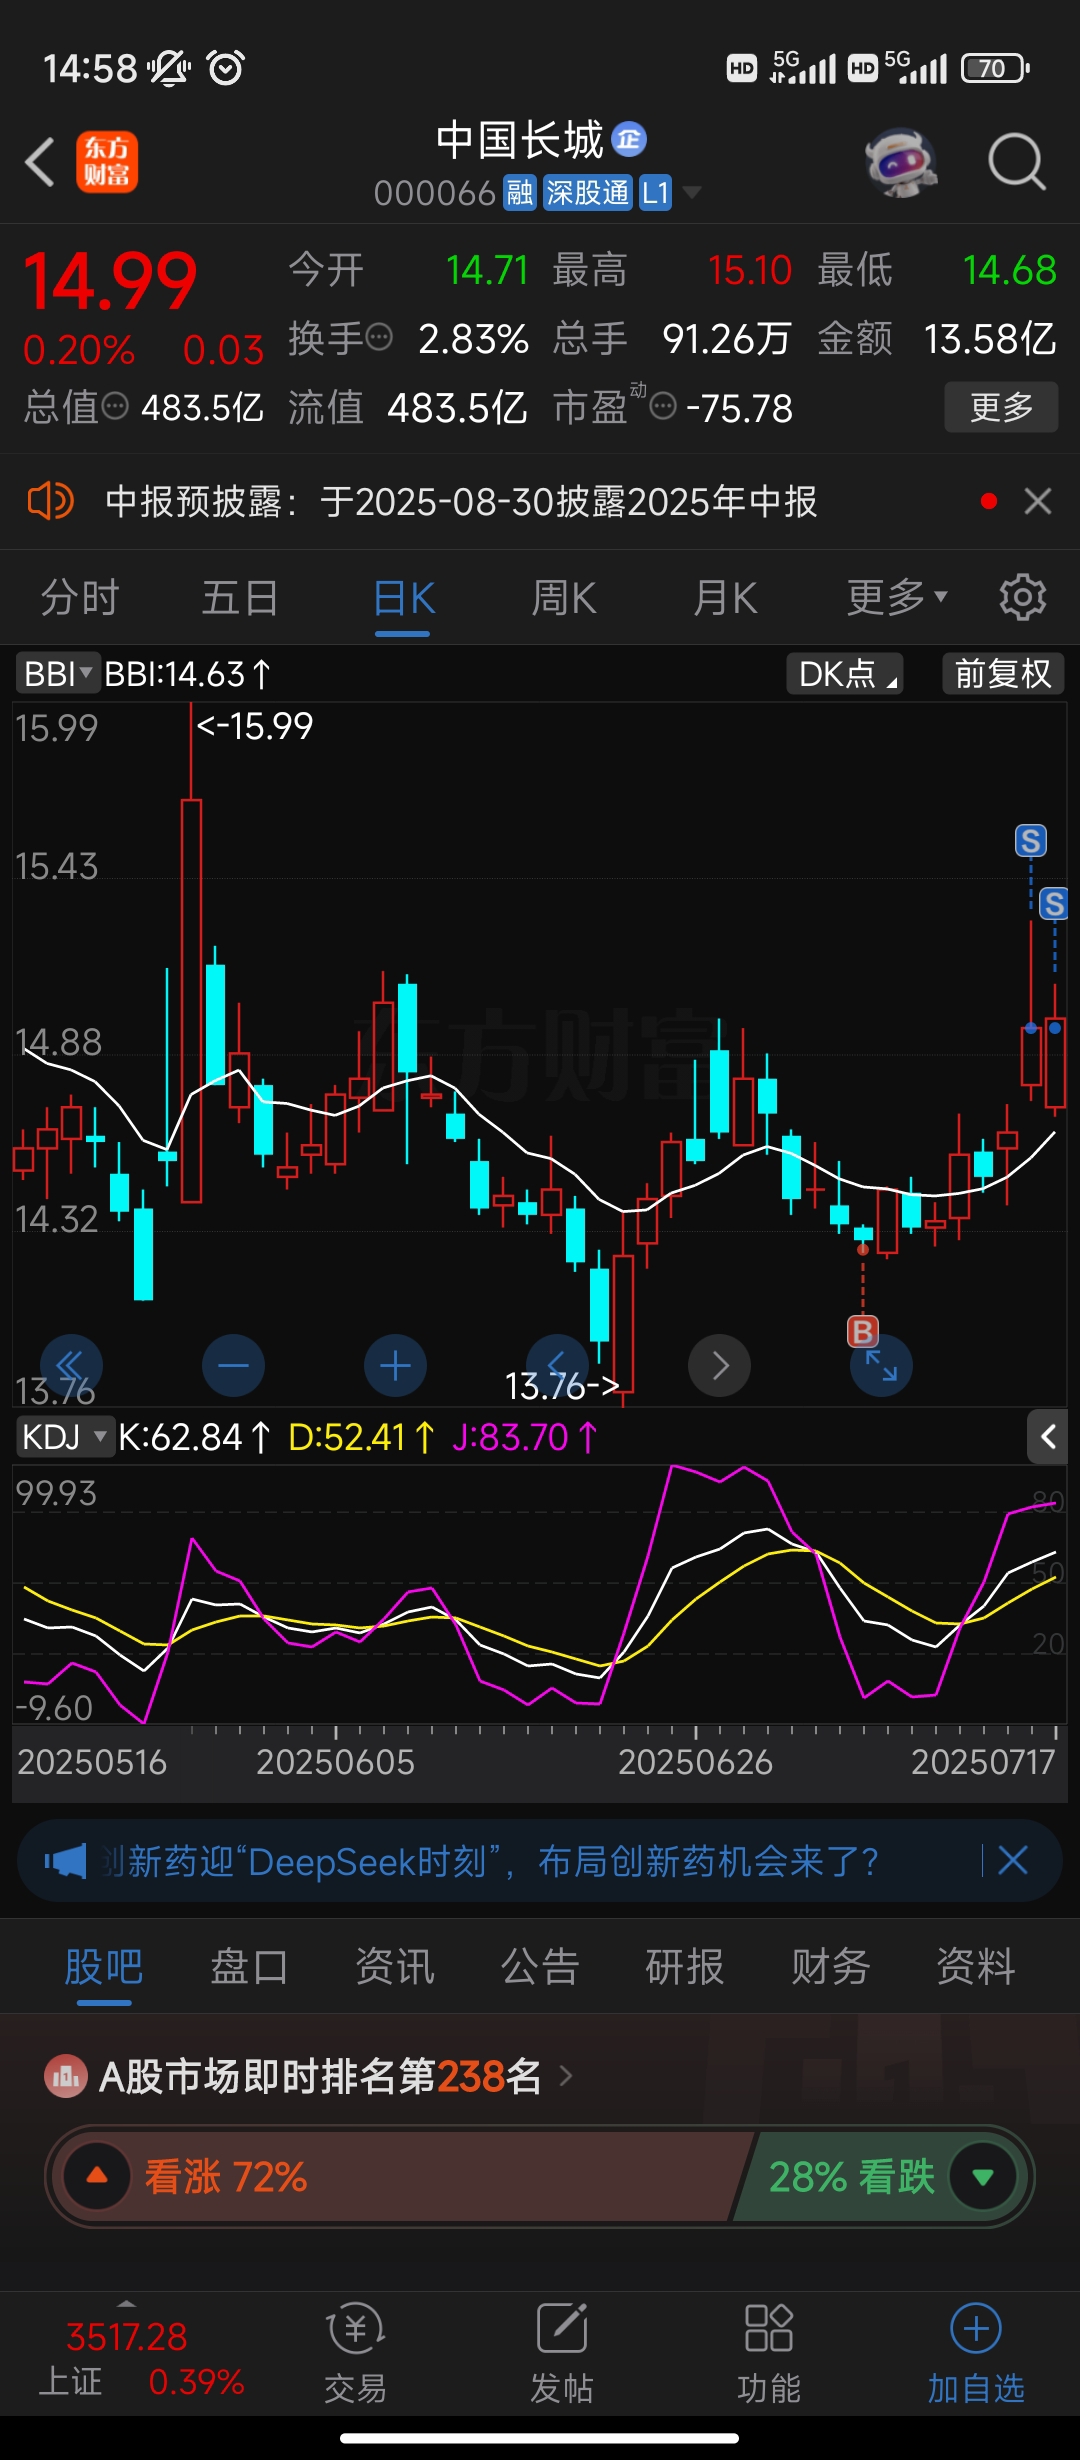Switch to 分时 chart tab
Viewport: 1080px width, 2460px height.
(x=80, y=598)
